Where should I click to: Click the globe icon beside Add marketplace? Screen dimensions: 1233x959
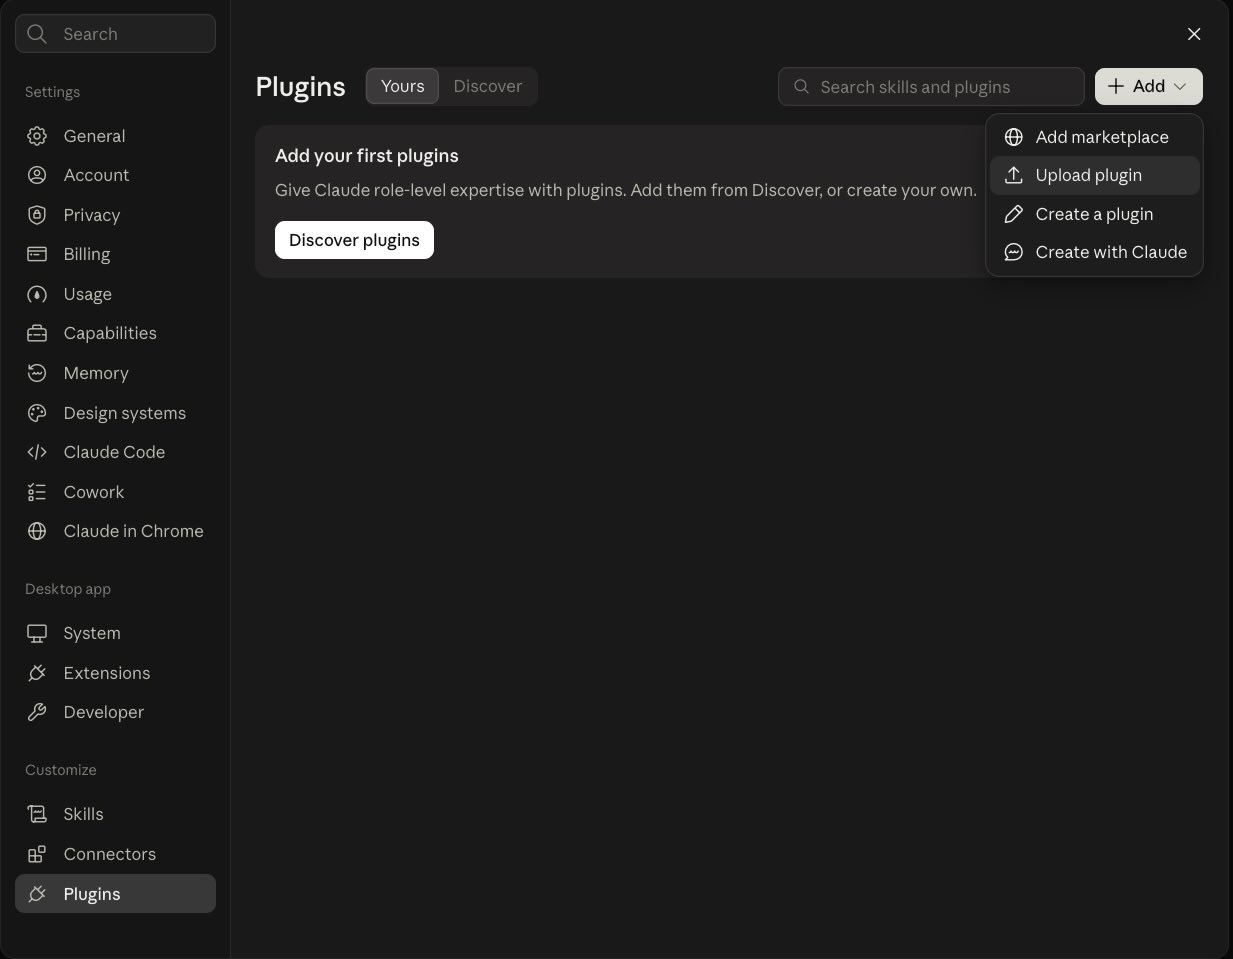coord(1013,137)
